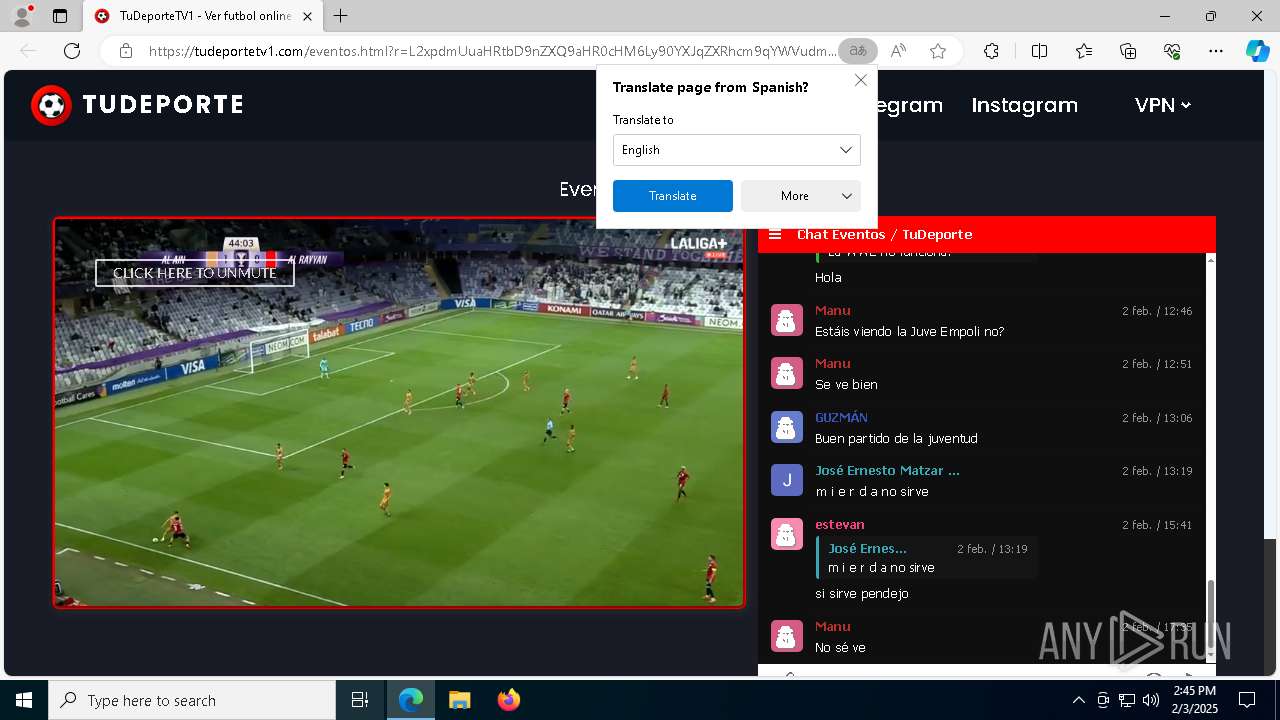1280x720 pixels.
Task: Click the volume speaker tray icon
Action: (1151, 700)
